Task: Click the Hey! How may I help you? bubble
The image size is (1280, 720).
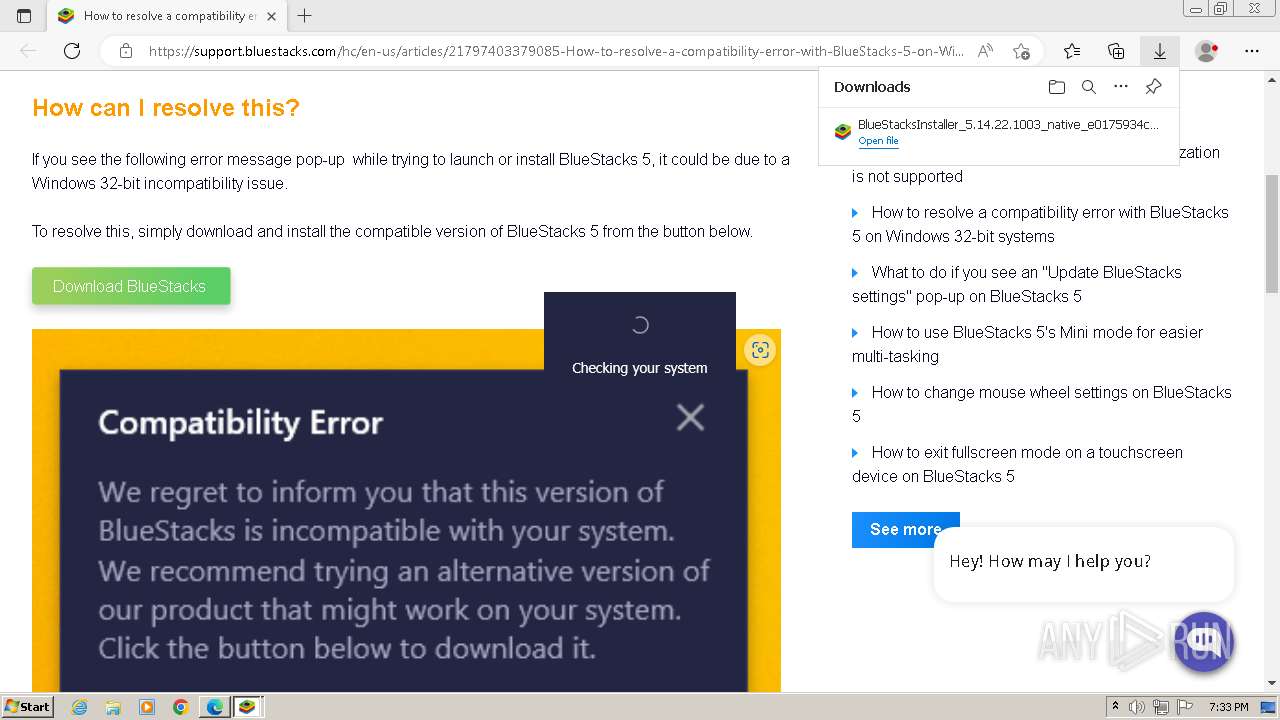Action: click(x=1083, y=563)
